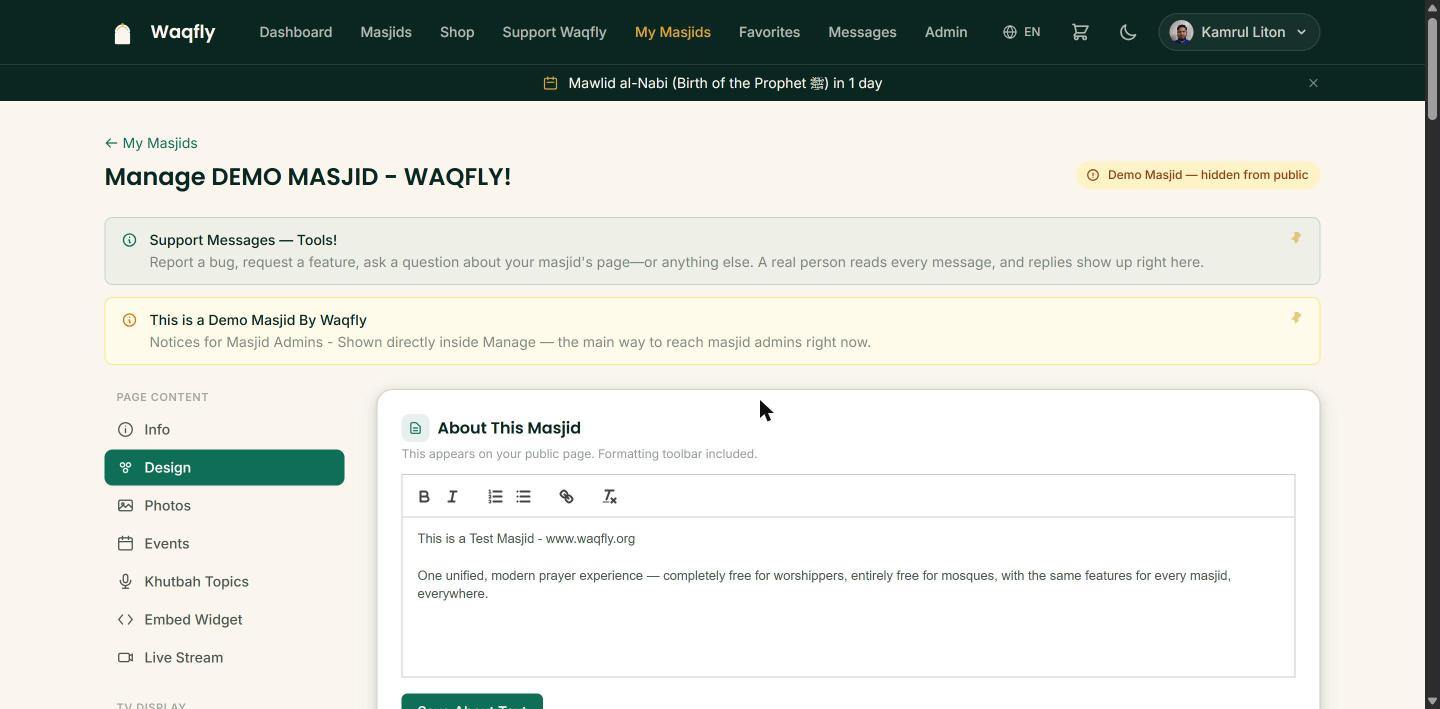Go back via My Masjids link
The height and width of the screenshot is (709, 1440).
(151, 143)
